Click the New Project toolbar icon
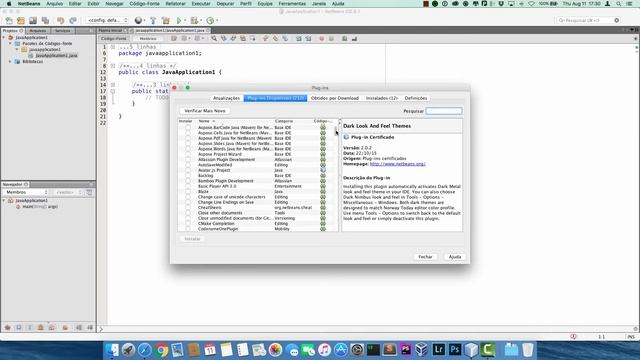640x360 pixels. pyautogui.click(x=21, y=20)
